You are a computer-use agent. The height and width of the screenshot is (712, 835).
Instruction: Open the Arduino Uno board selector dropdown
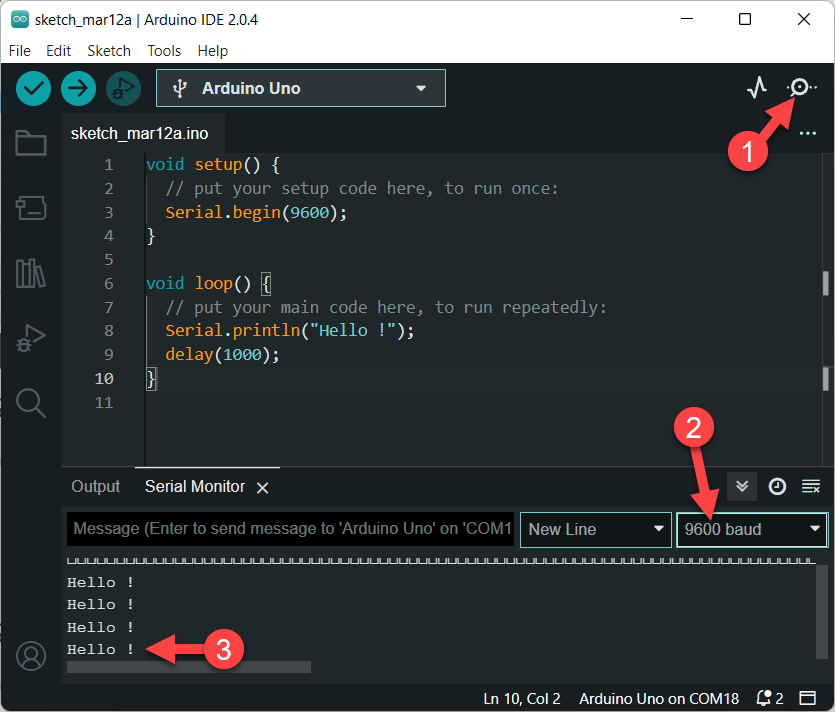pos(301,88)
